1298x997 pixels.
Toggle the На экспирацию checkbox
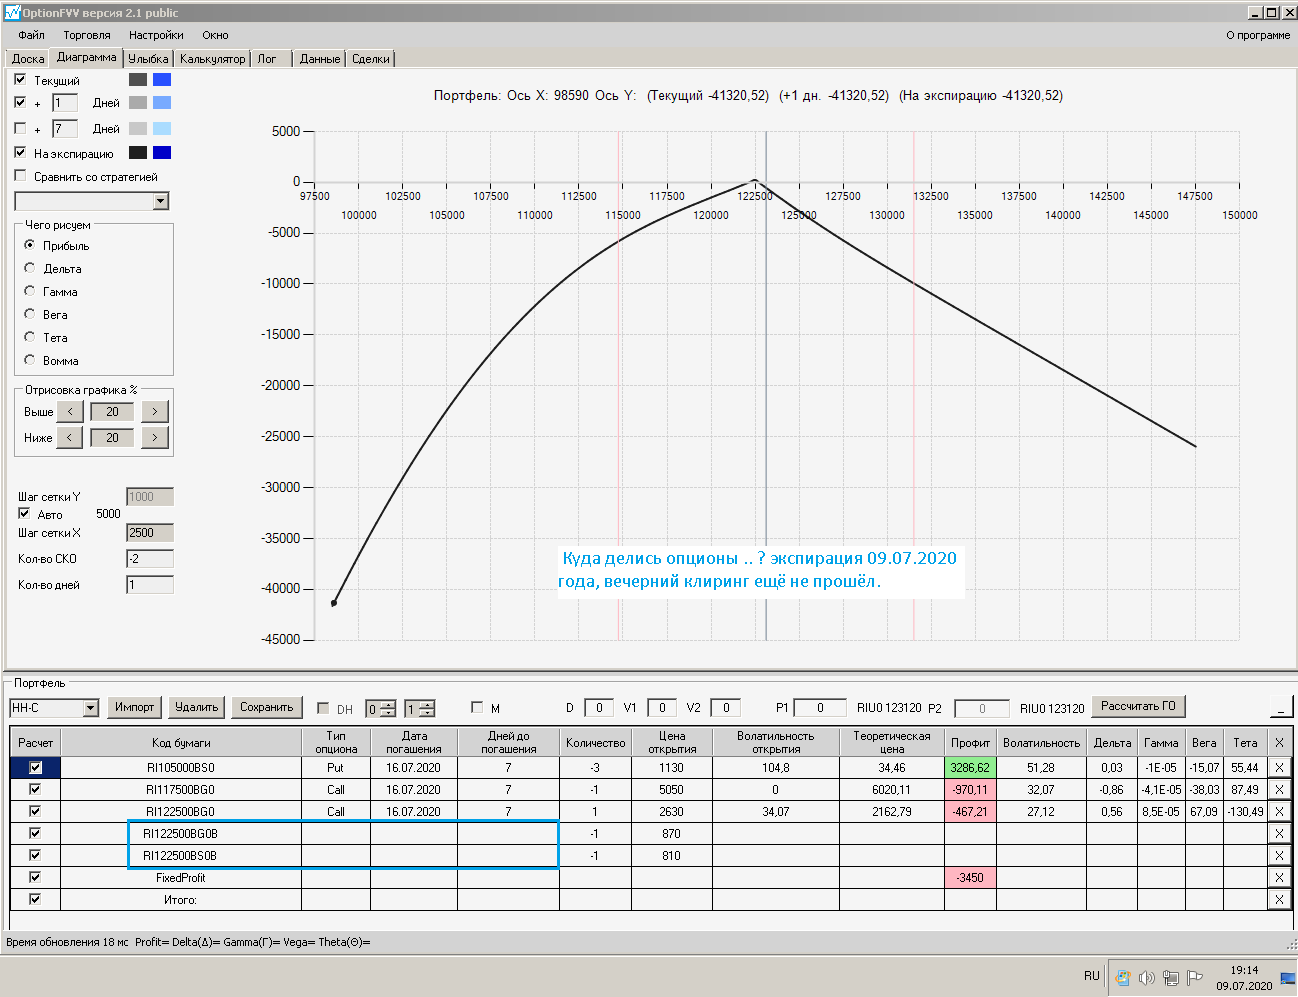pos(20,152)
